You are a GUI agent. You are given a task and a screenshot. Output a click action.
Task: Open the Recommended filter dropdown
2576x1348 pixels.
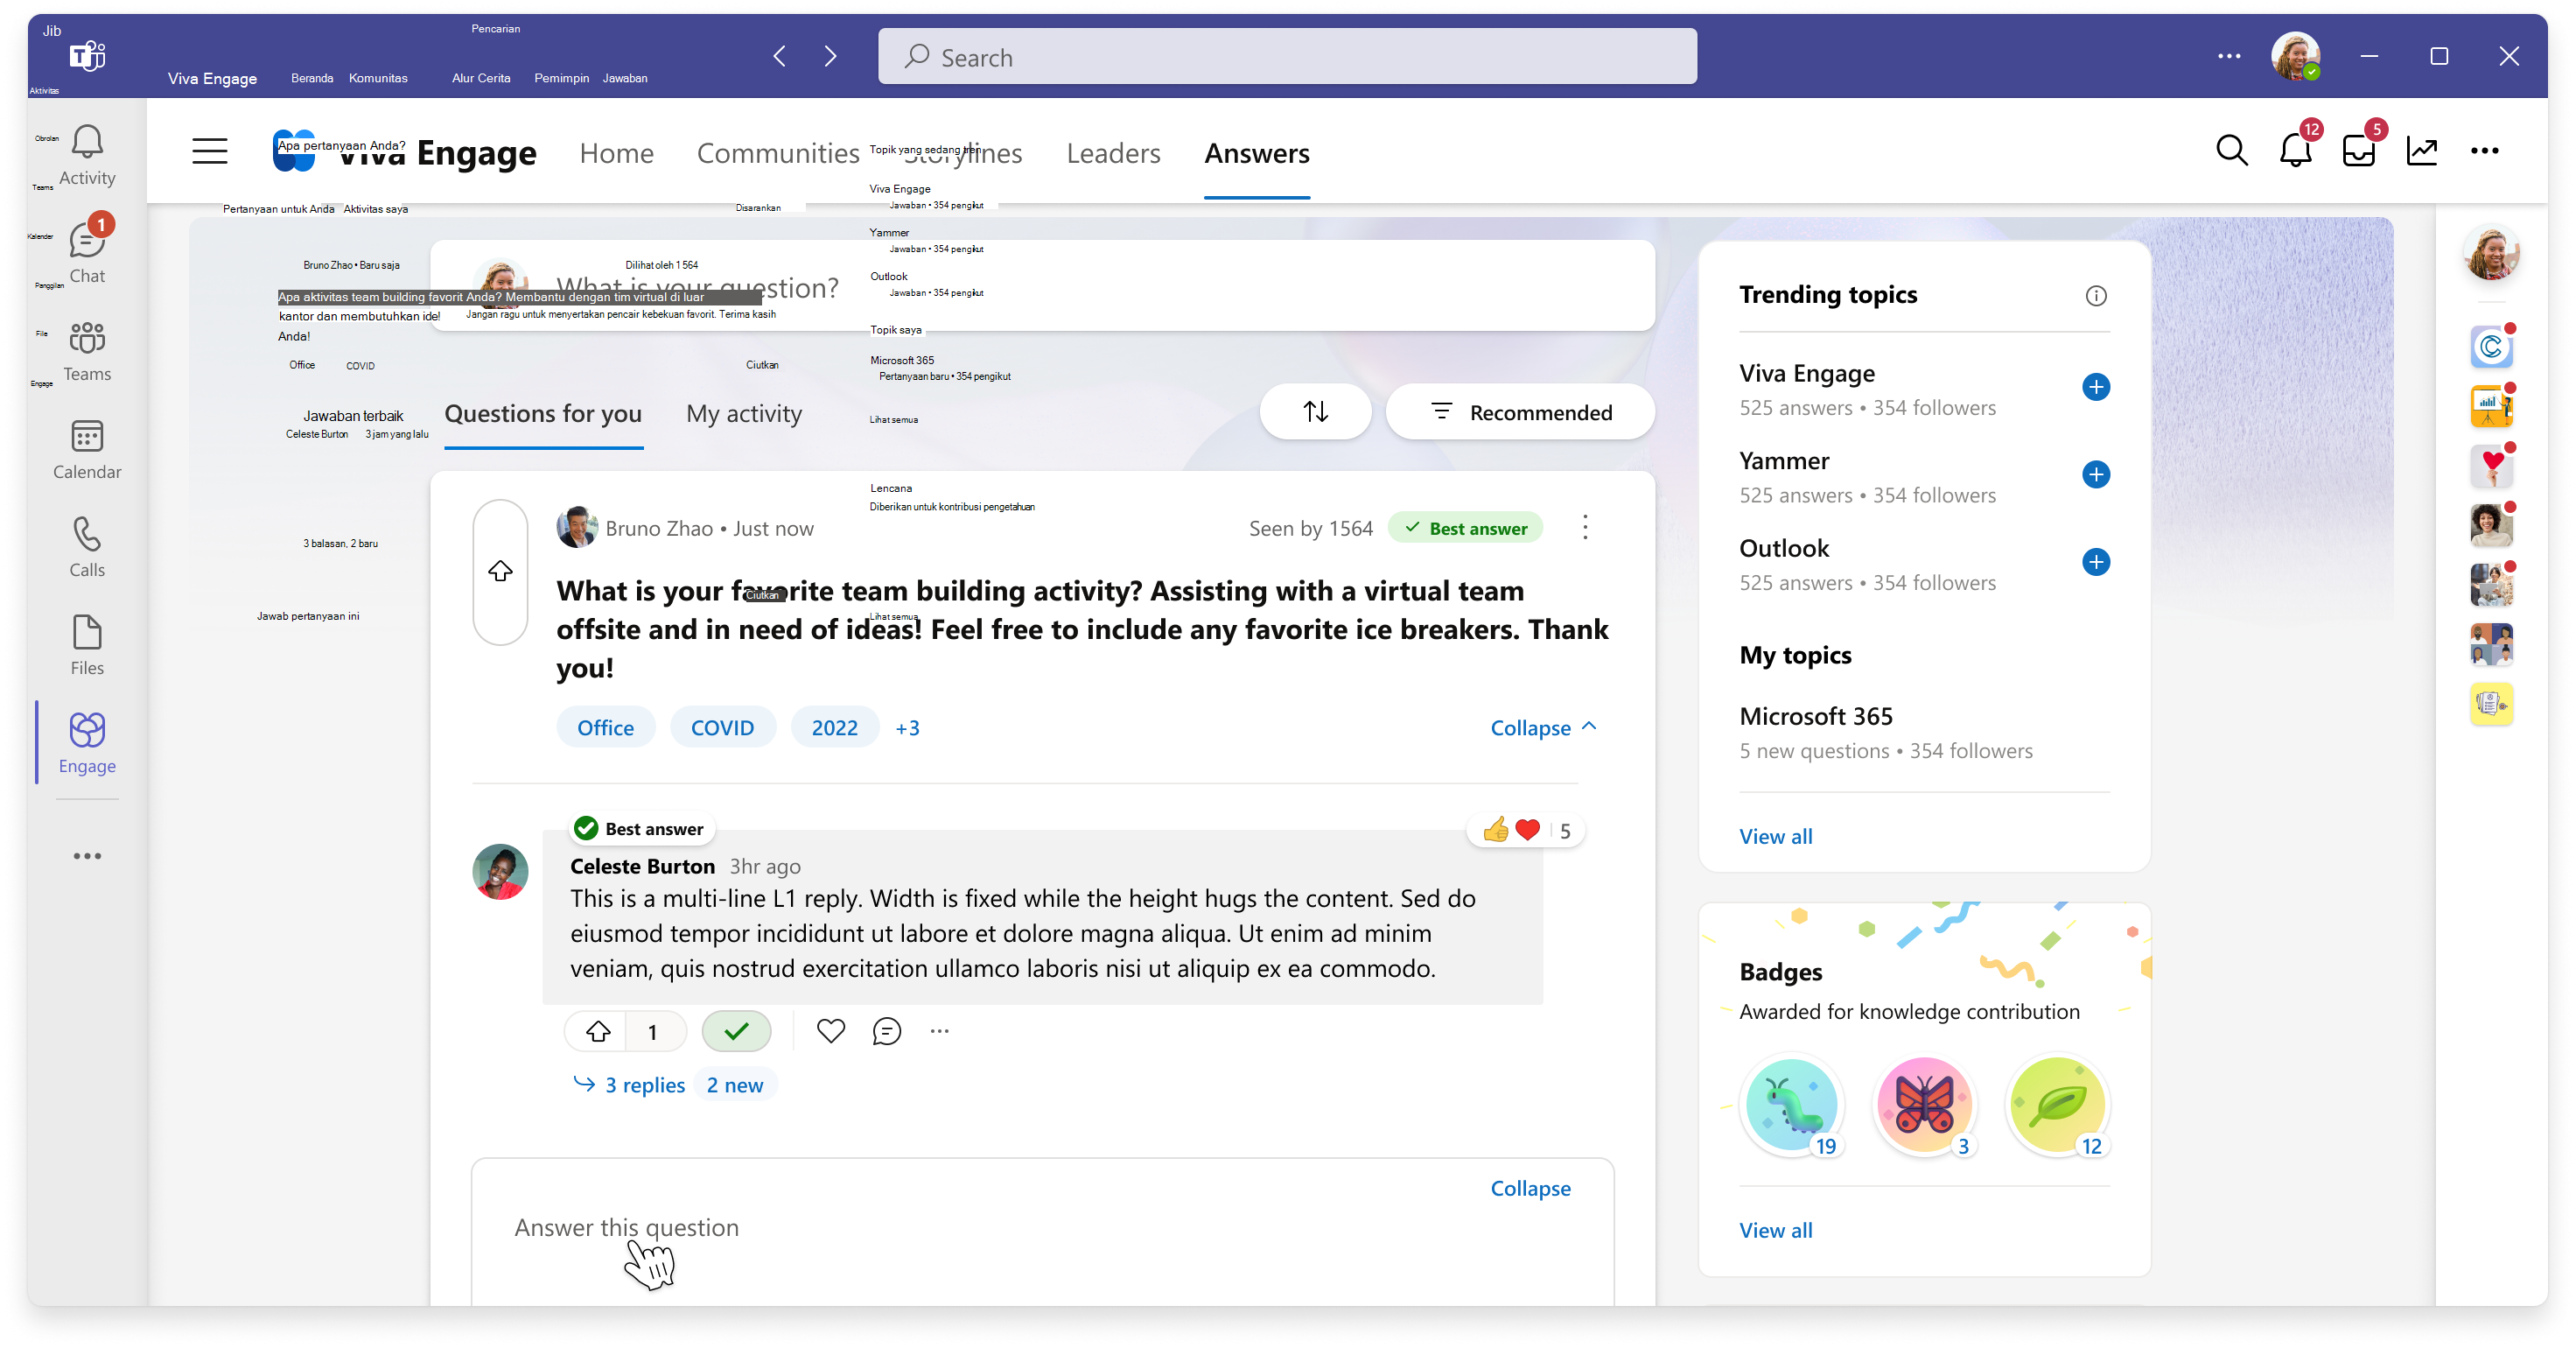(x=1520, y=412)
